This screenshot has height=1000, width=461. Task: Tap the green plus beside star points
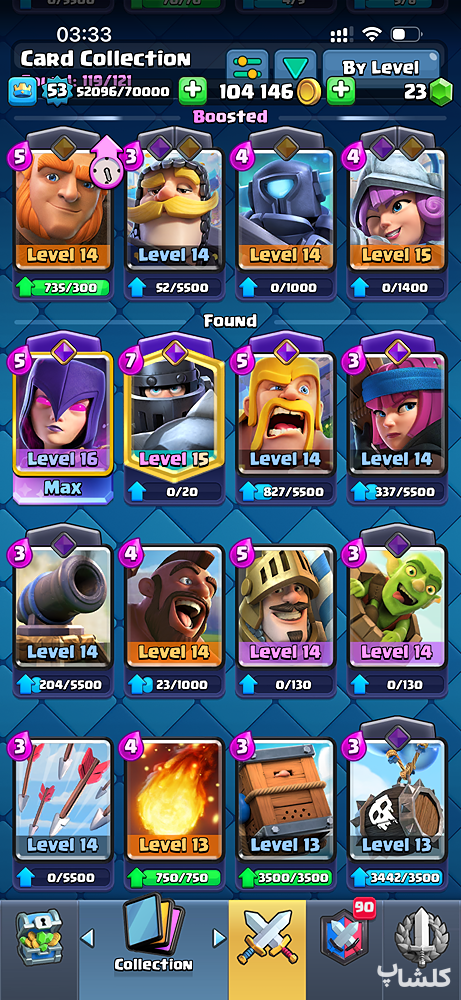tap(193, 91)
